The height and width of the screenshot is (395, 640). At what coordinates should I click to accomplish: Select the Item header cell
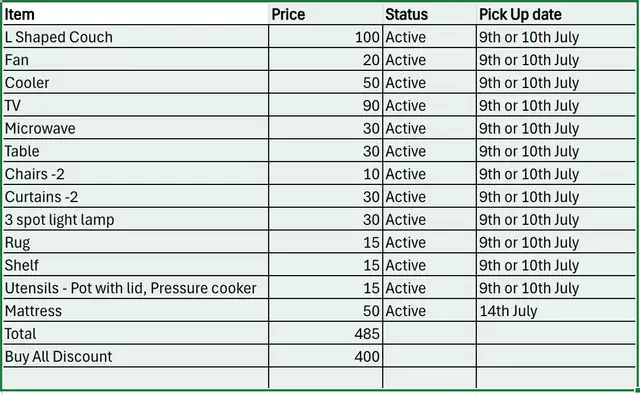click(x=136, y=14)
